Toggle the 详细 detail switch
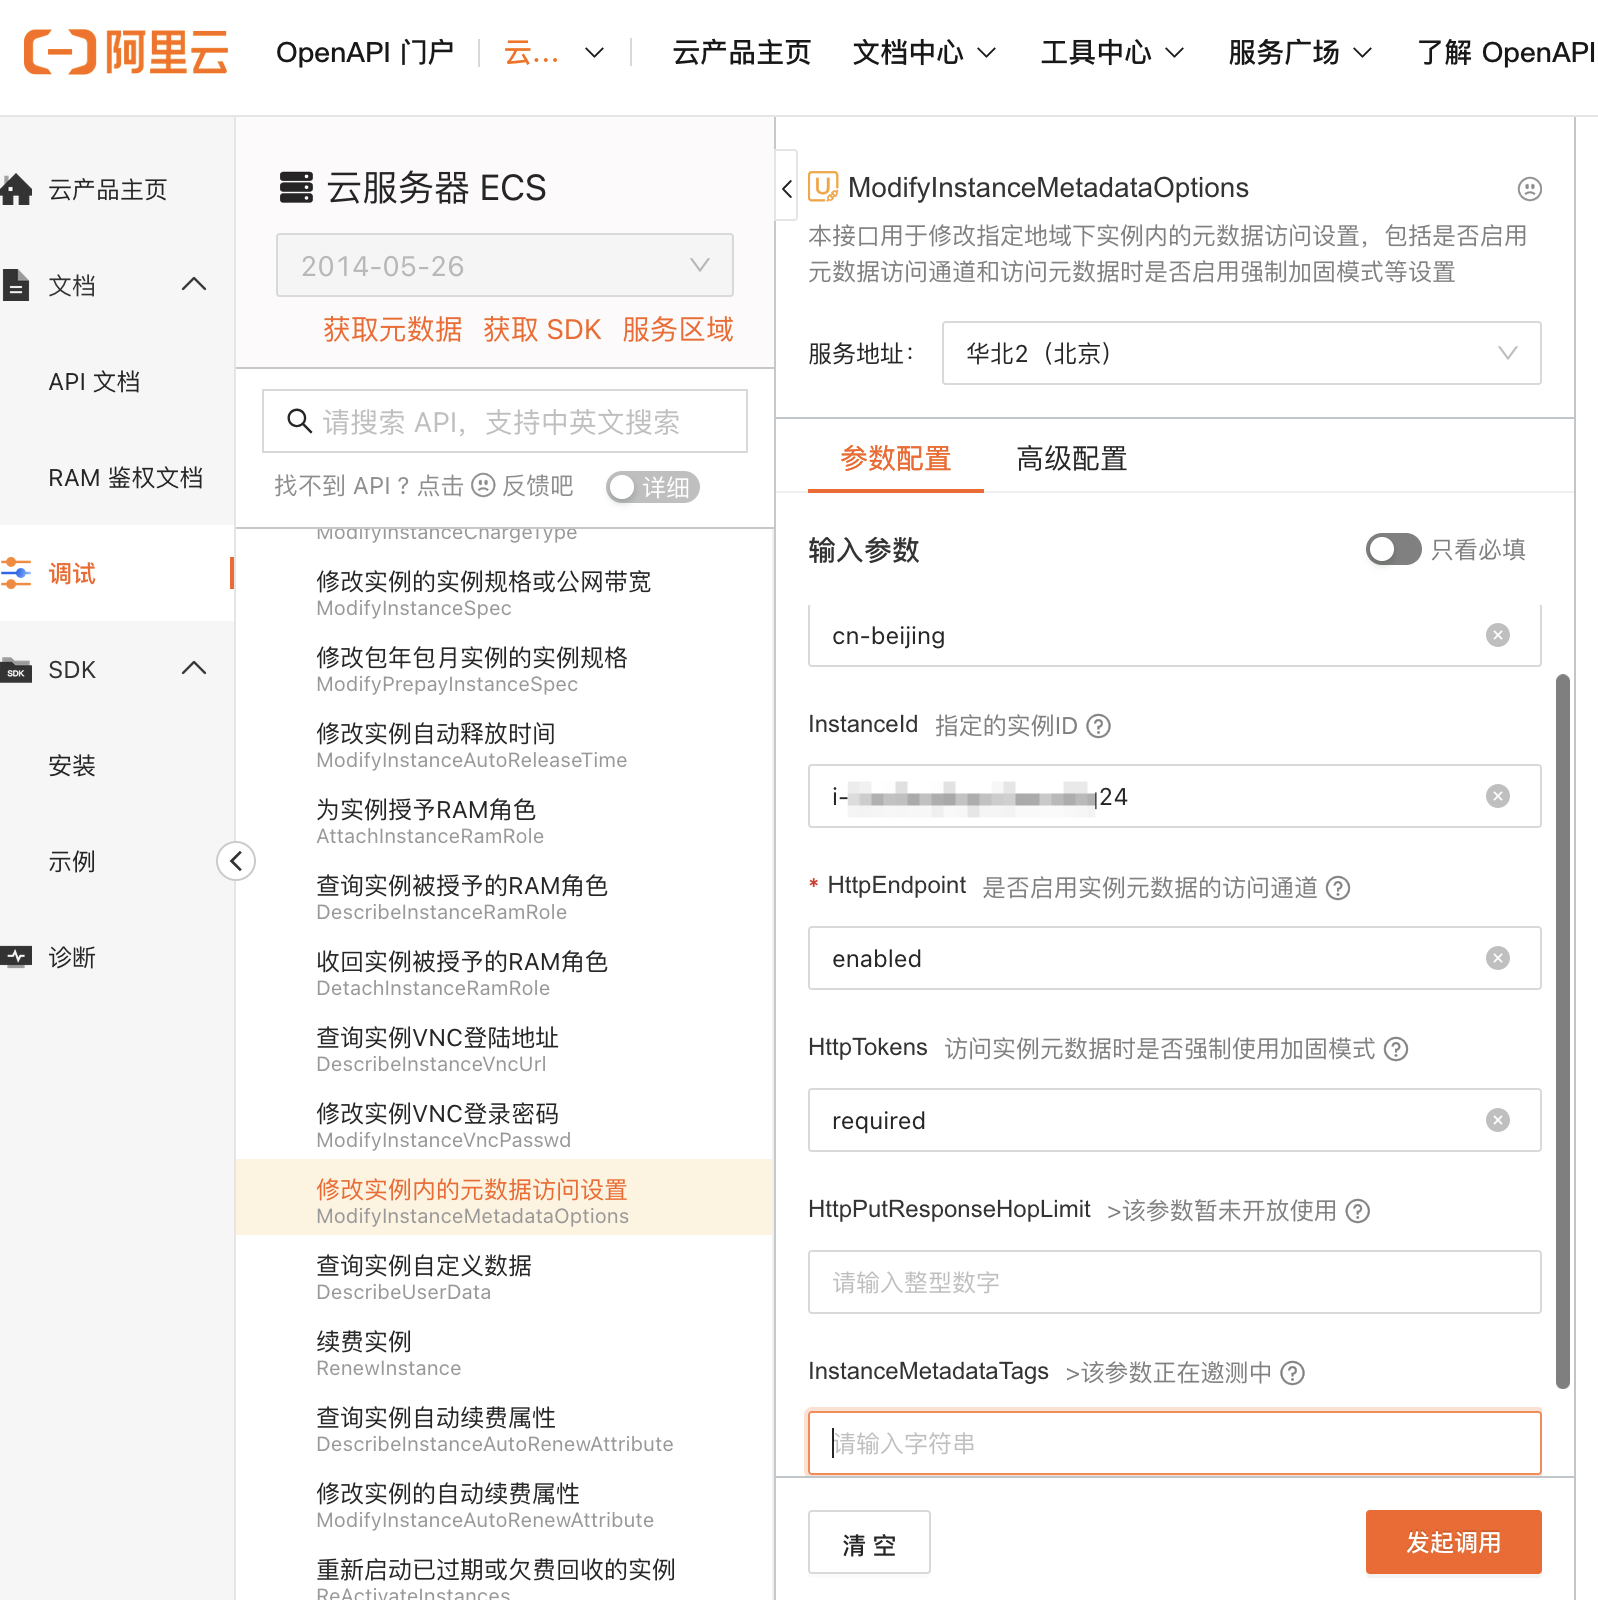 pyautogui.click(x=652, y=487)
